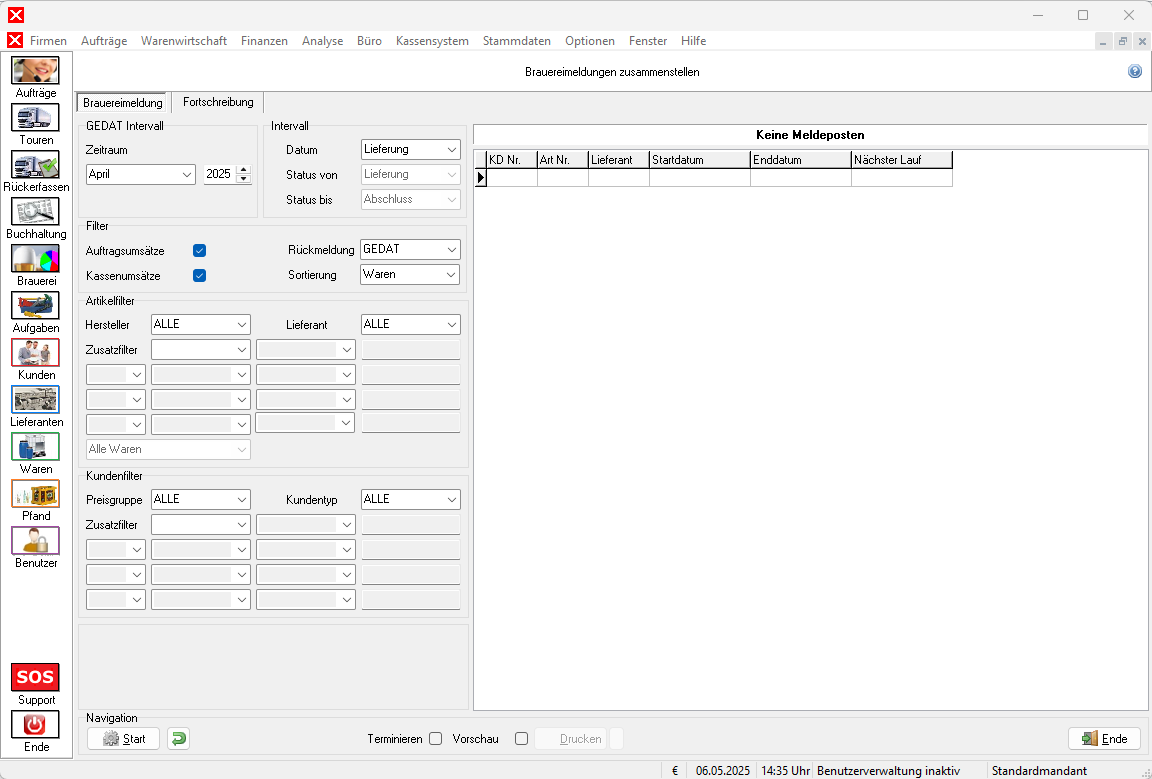Image resolution: width=1152 pixels, height=779 pixels.
Task: Increase the year with the stepper up arrow
Action: 243,169
